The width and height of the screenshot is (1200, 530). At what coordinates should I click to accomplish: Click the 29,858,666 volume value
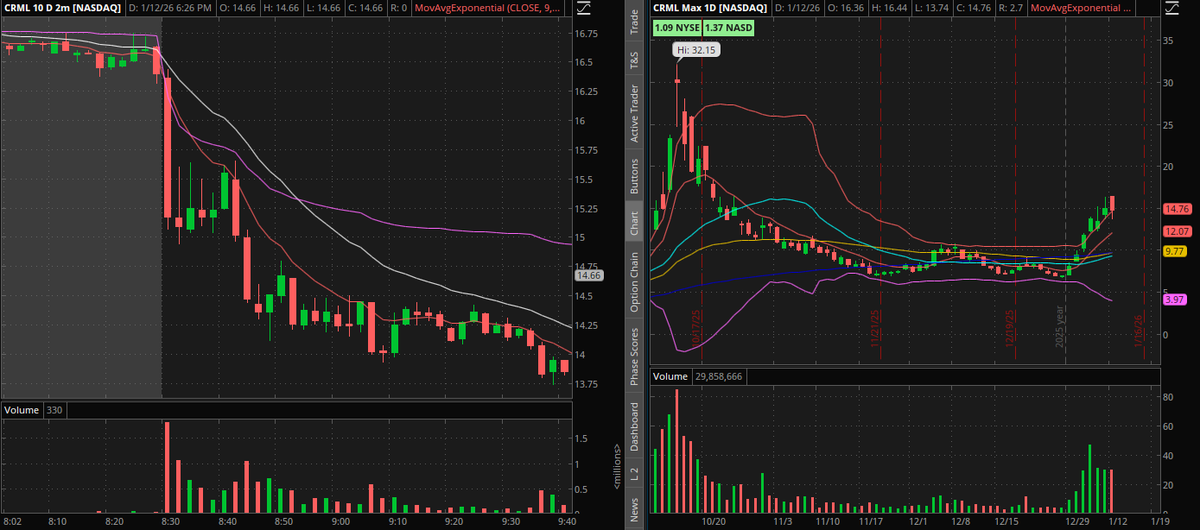tap(721, 376)
